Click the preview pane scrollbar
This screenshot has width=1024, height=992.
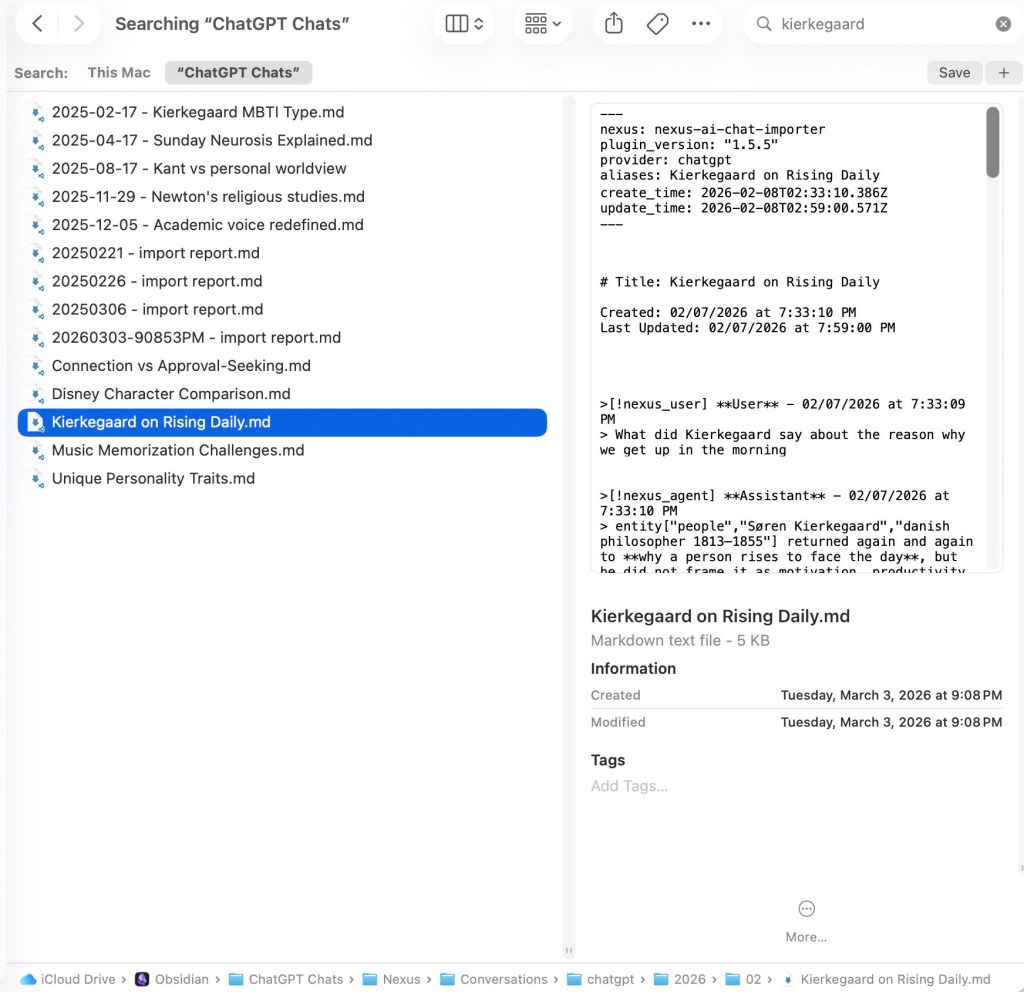click(992, 143)
